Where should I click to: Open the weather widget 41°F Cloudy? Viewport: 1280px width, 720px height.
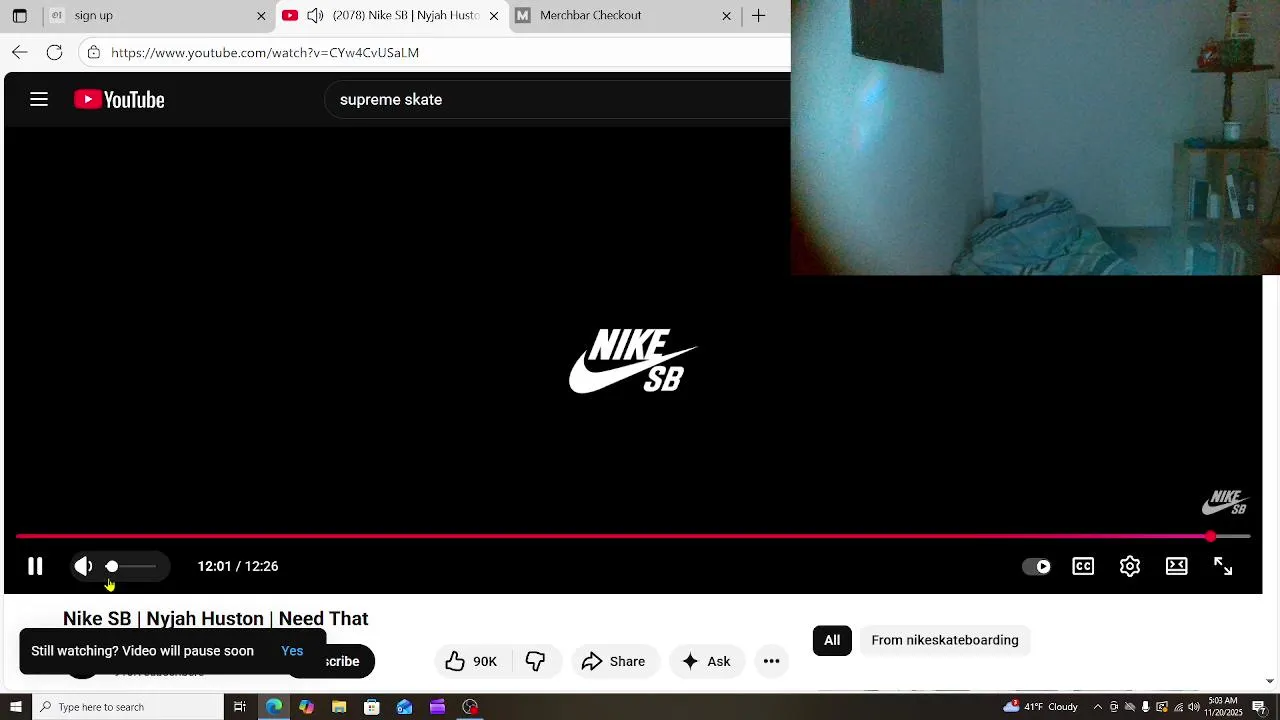tap(1040, 707)
